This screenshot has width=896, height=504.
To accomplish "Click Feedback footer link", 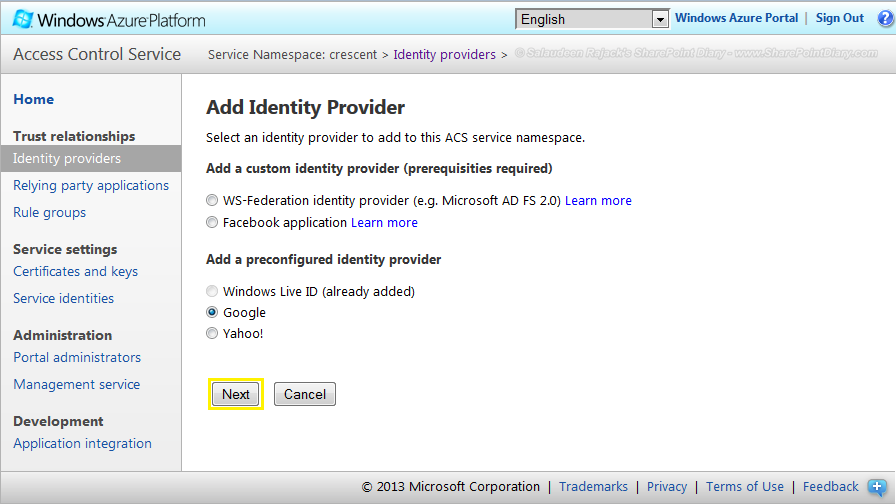I will [x=830, y=487].
